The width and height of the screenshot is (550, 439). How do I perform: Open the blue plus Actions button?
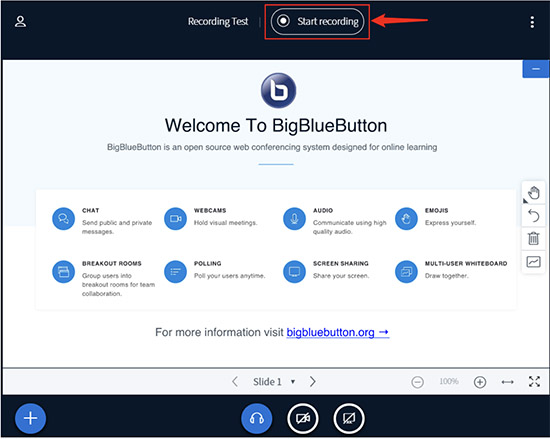(31, 418)
